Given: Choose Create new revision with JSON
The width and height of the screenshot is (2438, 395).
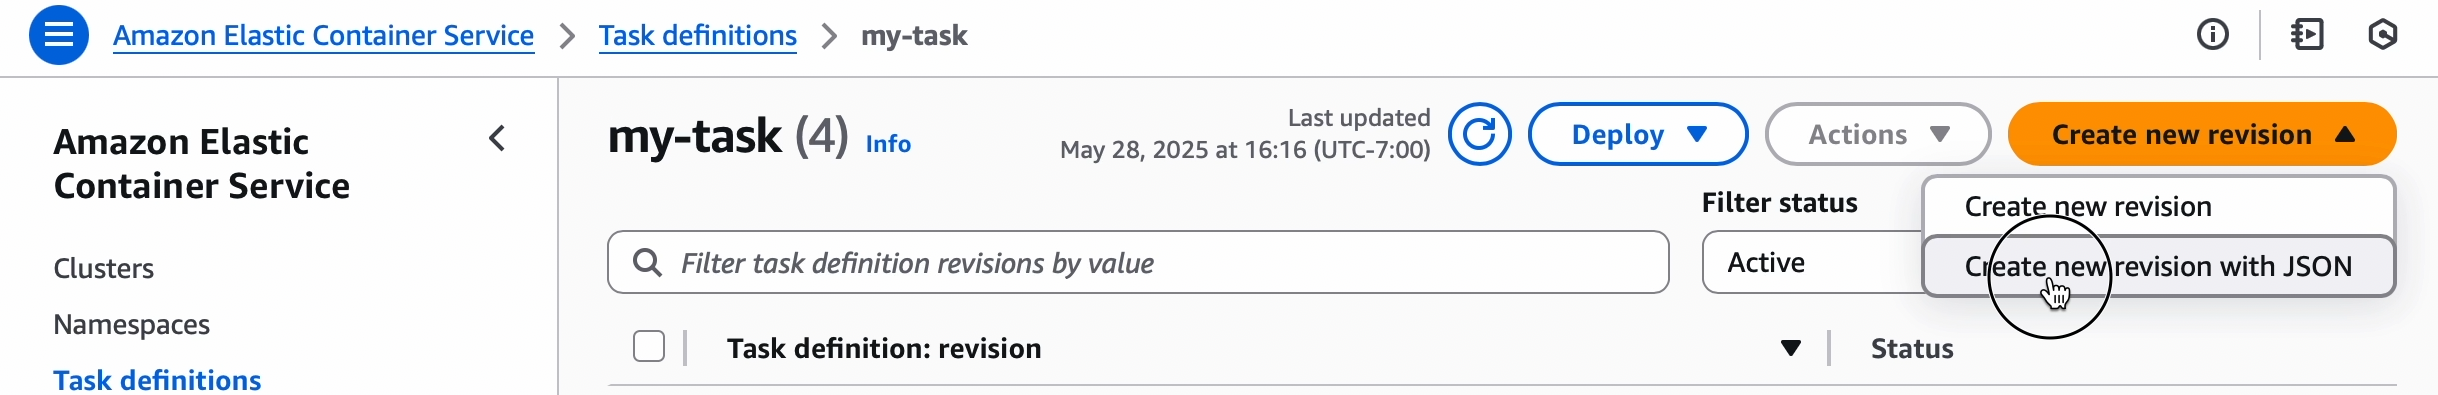Looking at the screenshot, I should coord(2159,266).
